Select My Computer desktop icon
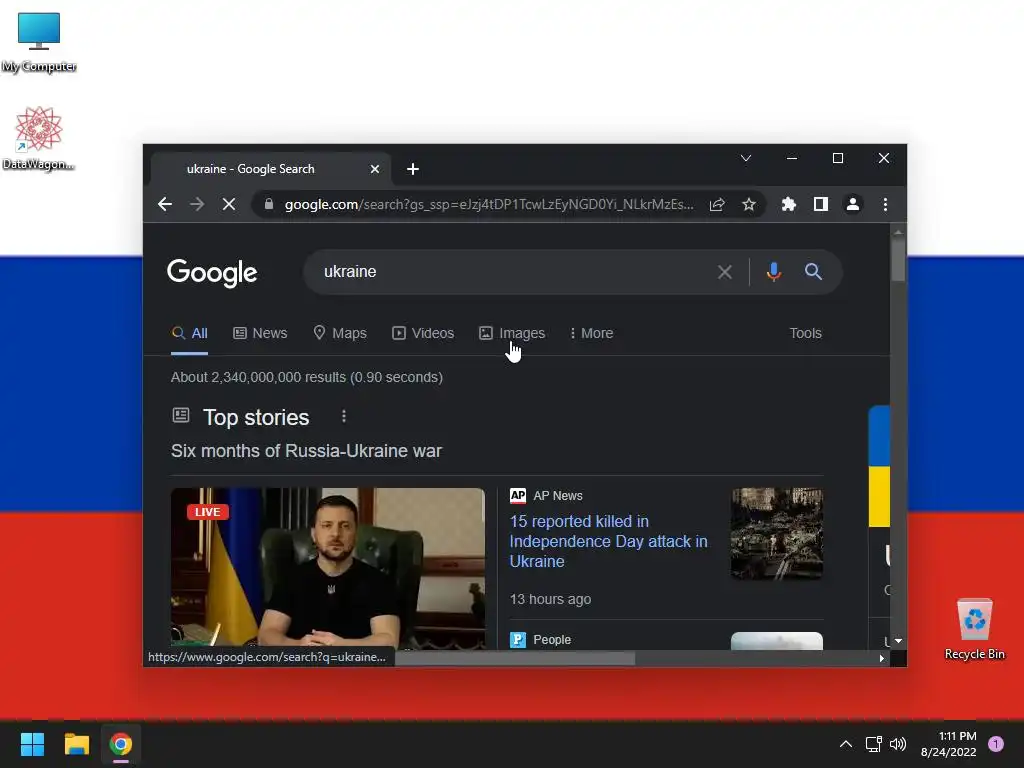Viewport: 1024px width, 768px height. [x=39, y=42]
